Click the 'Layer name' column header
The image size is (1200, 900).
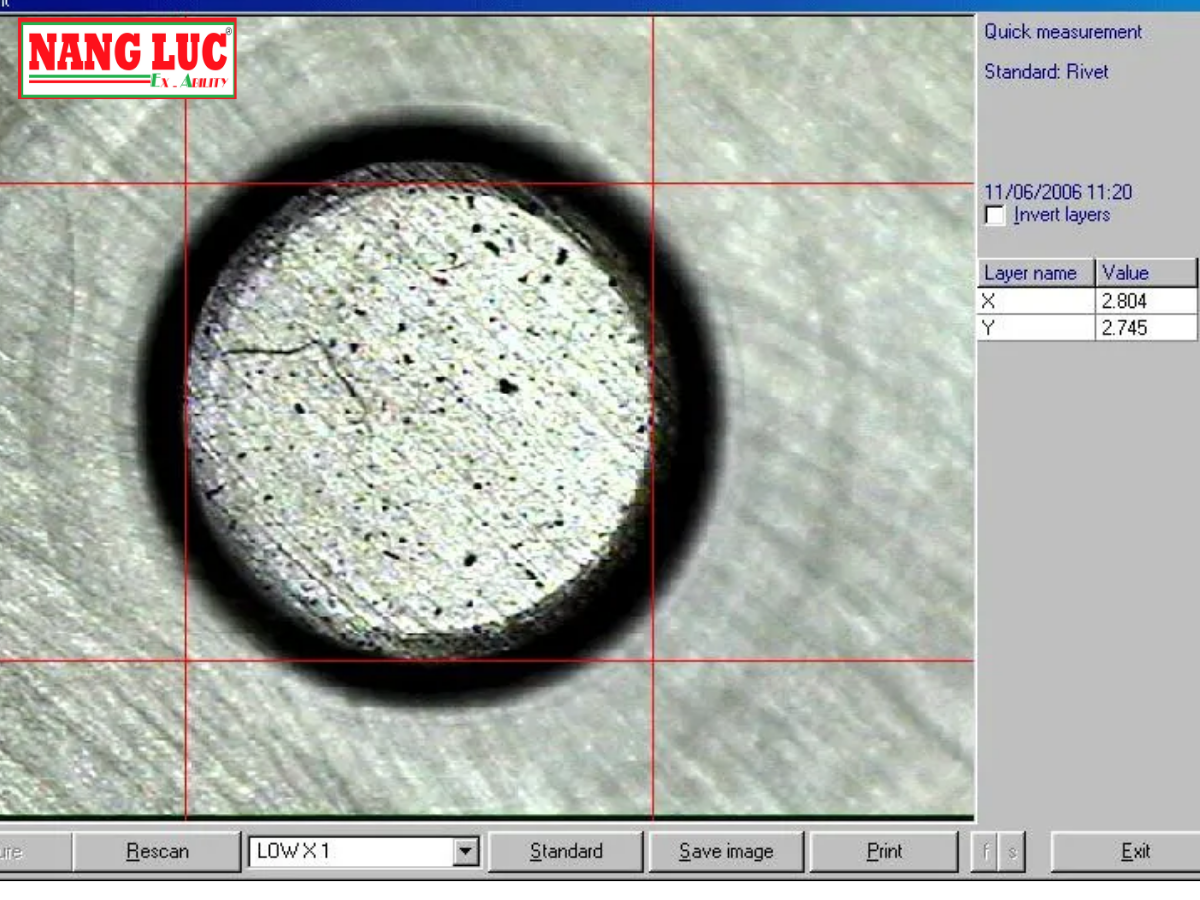click(x=1036, y=273)
